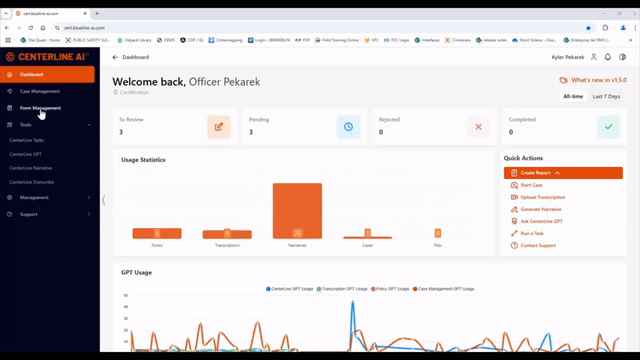Click the Generate Narrative pen icon
This screenshot has width=640, height=360.
(x=514, y=209)
